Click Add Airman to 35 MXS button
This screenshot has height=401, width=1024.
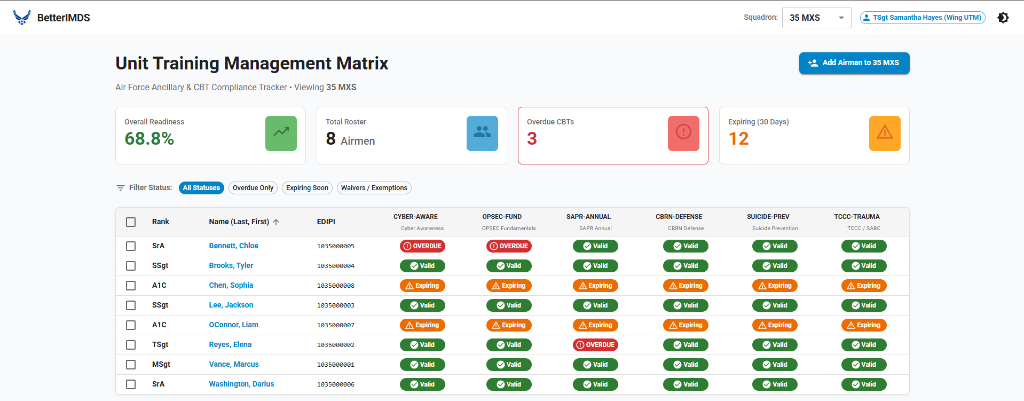pos(854,63)
